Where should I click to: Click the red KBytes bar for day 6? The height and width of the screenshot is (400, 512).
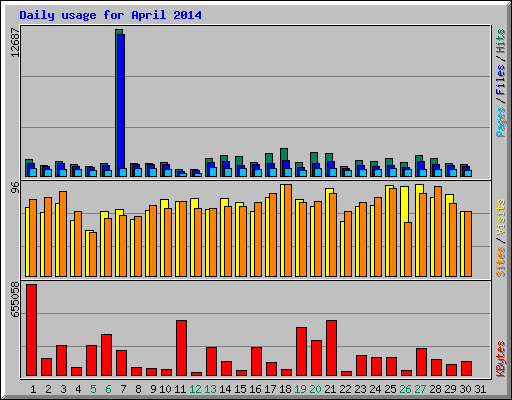click(106, 355)
